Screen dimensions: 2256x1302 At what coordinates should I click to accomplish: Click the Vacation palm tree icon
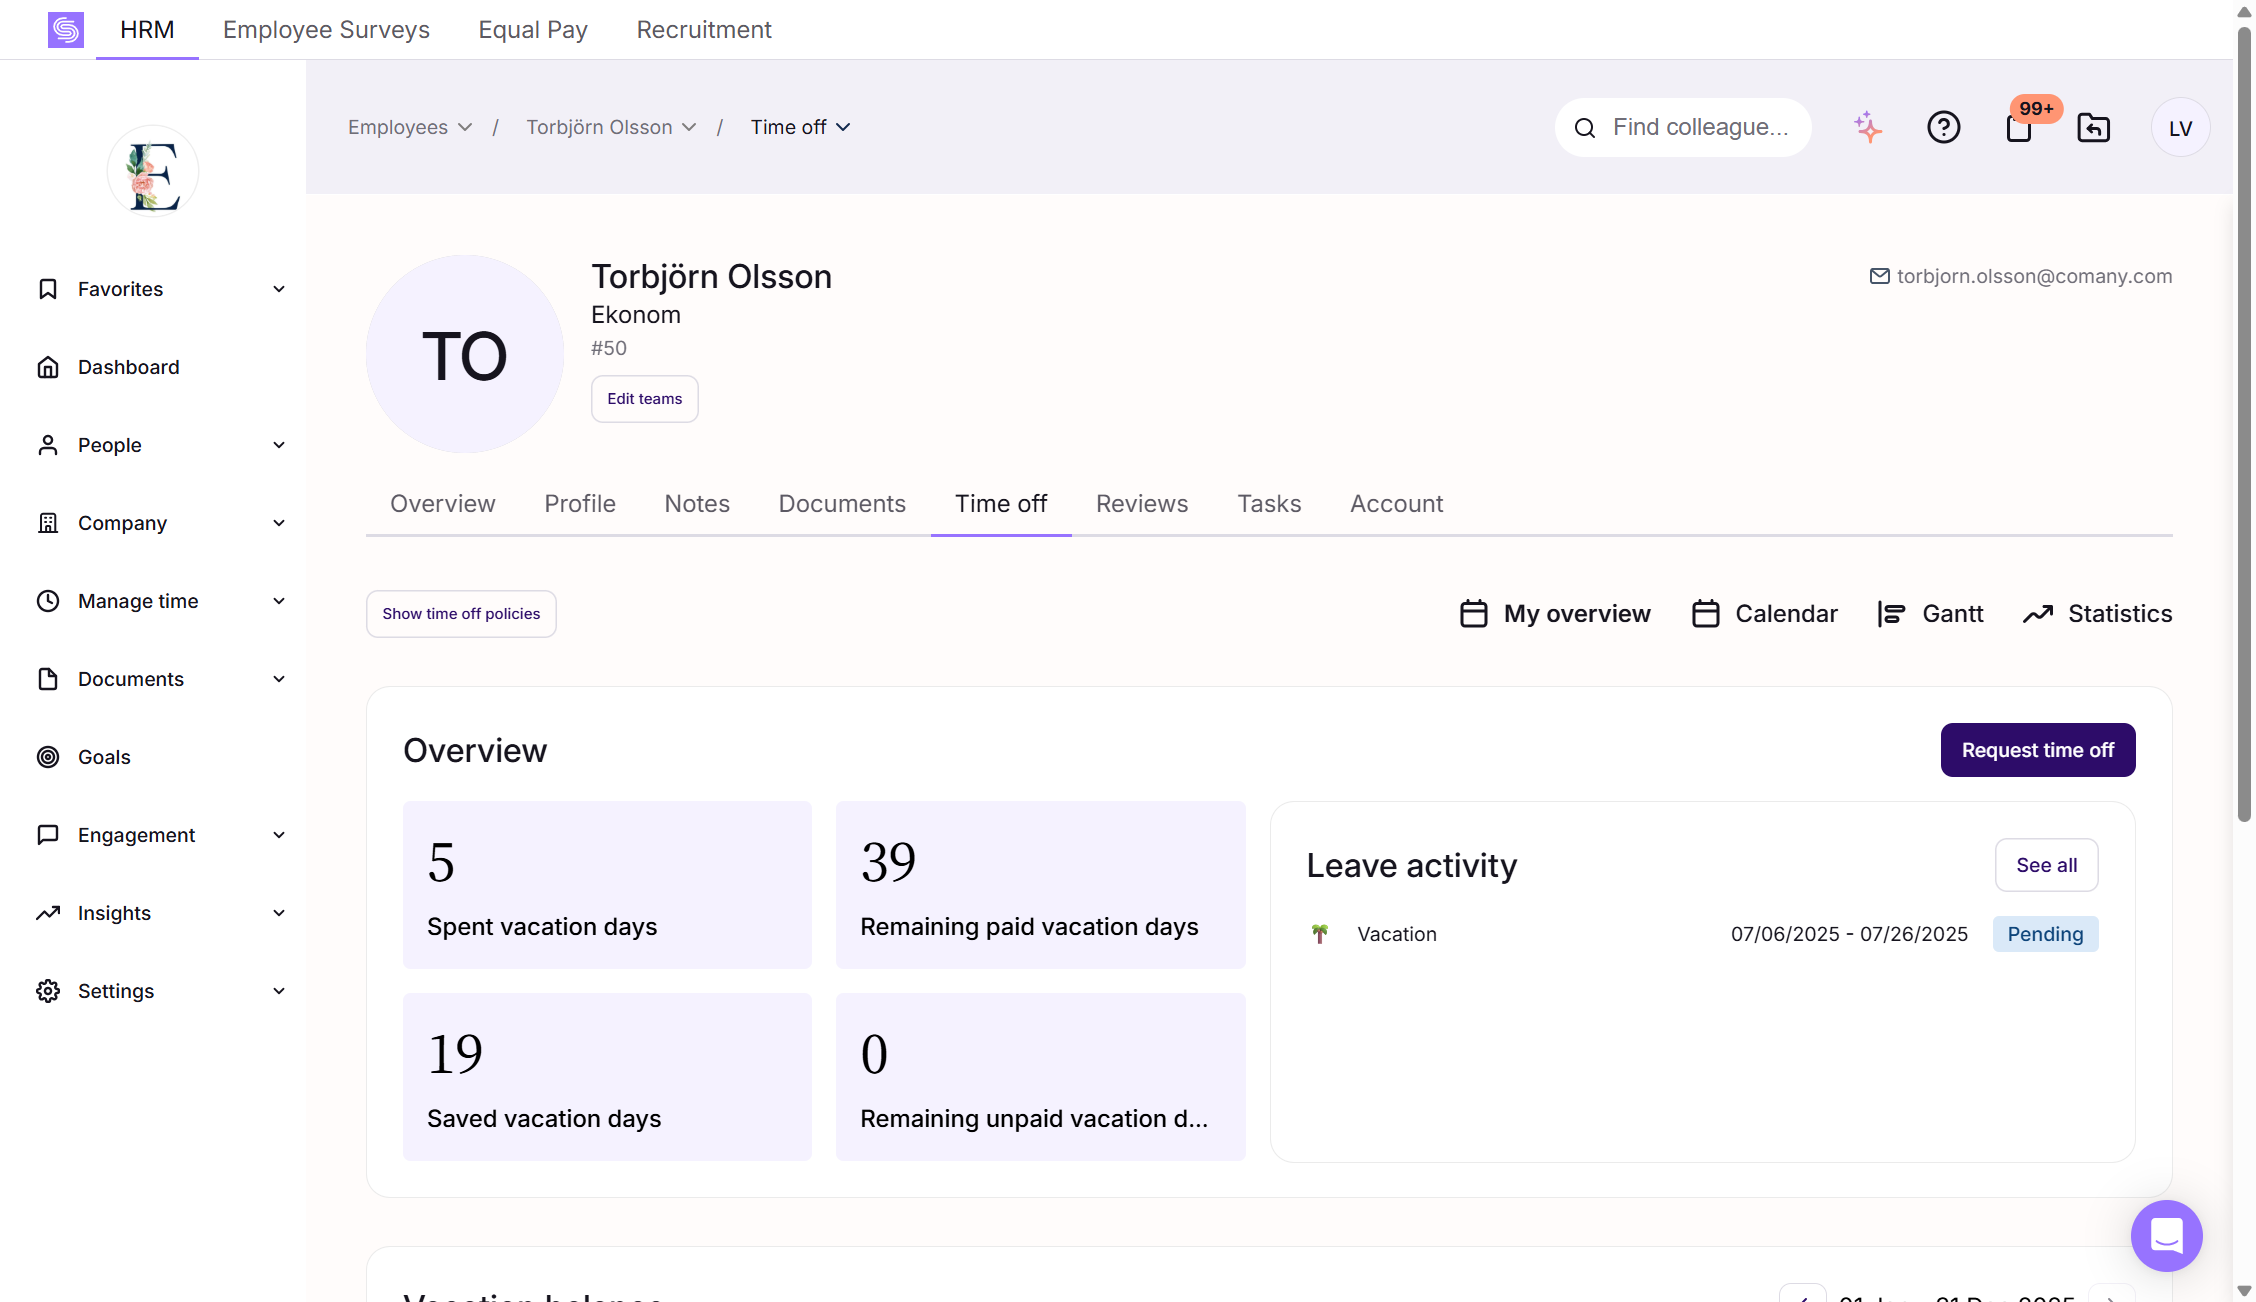(x=1320, y=934)
